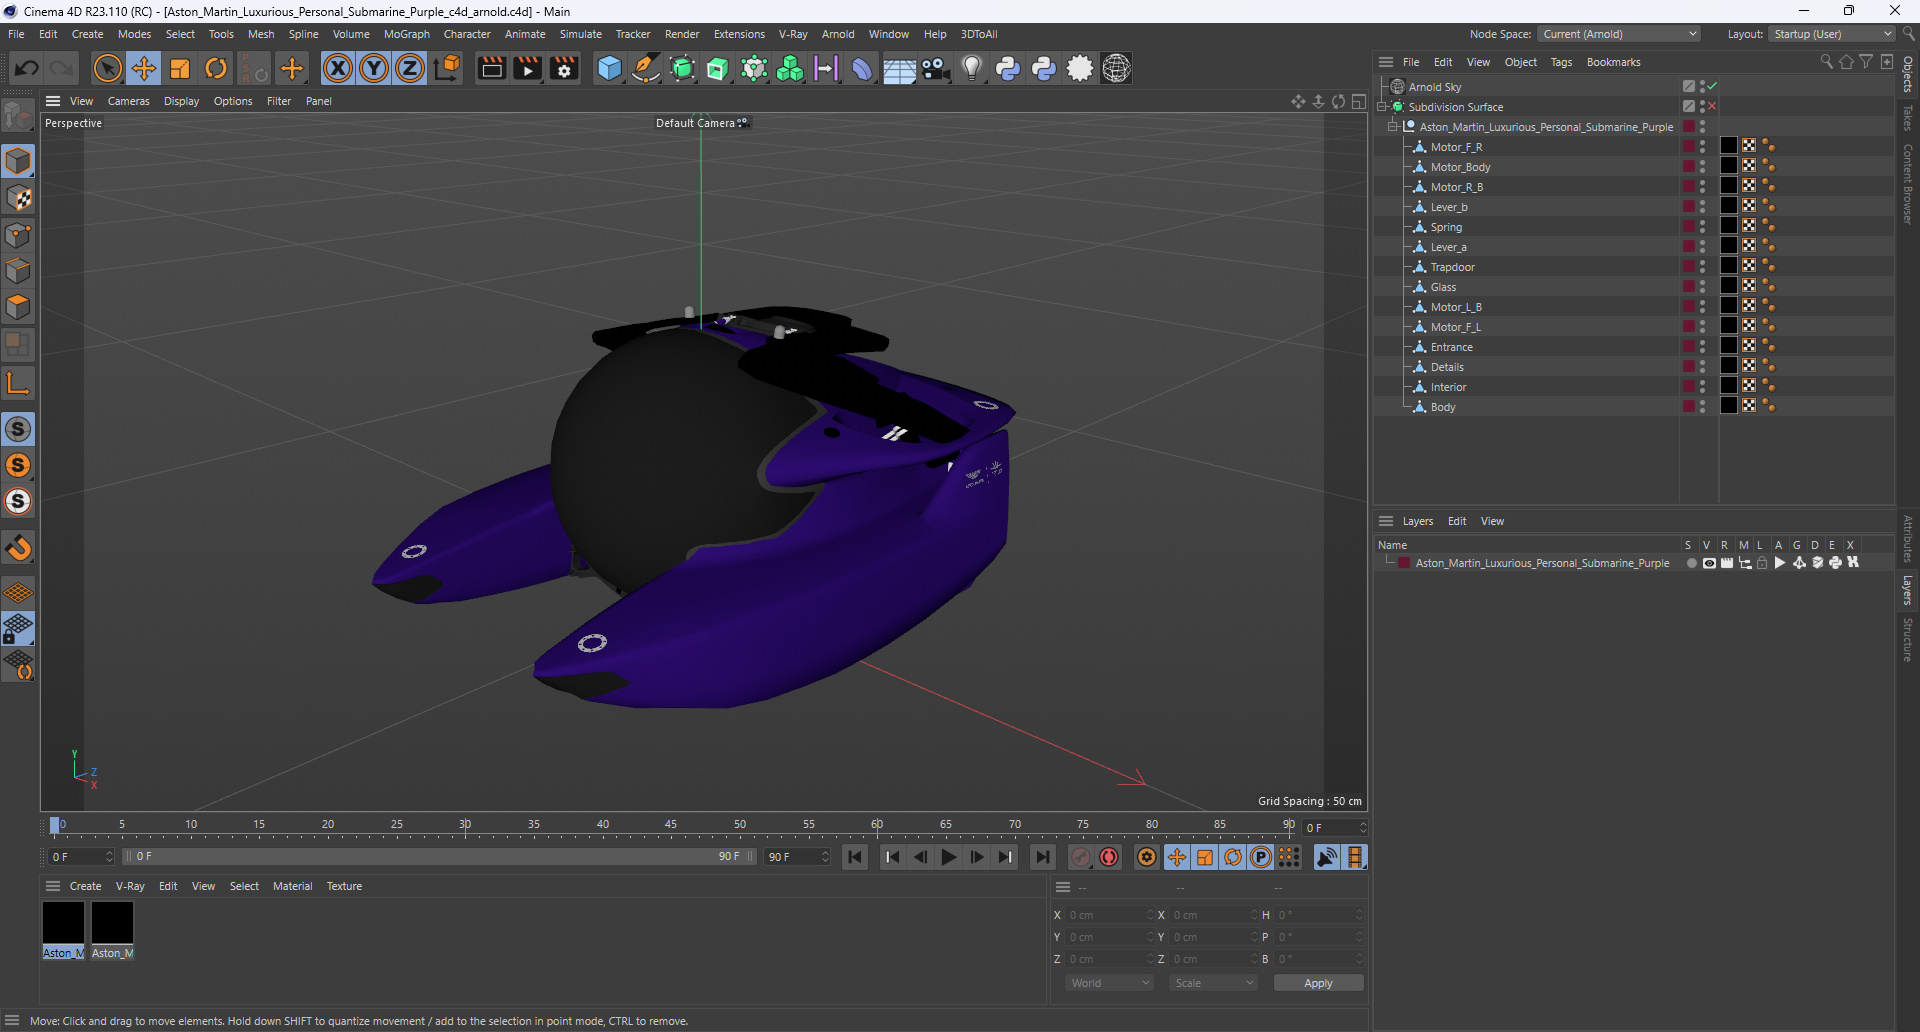
Task: Open Layers panel hamburger menu
Action: click(x=1385, y=521)
